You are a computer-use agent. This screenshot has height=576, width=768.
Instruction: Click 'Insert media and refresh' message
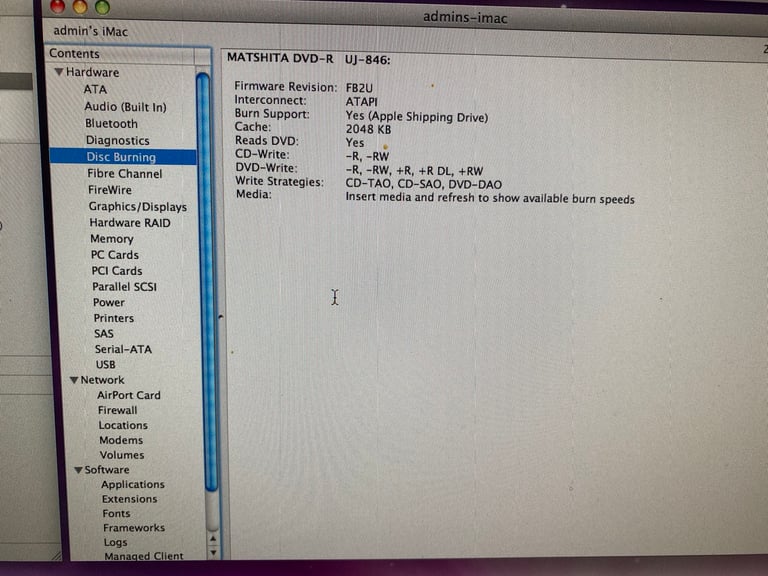490,198
